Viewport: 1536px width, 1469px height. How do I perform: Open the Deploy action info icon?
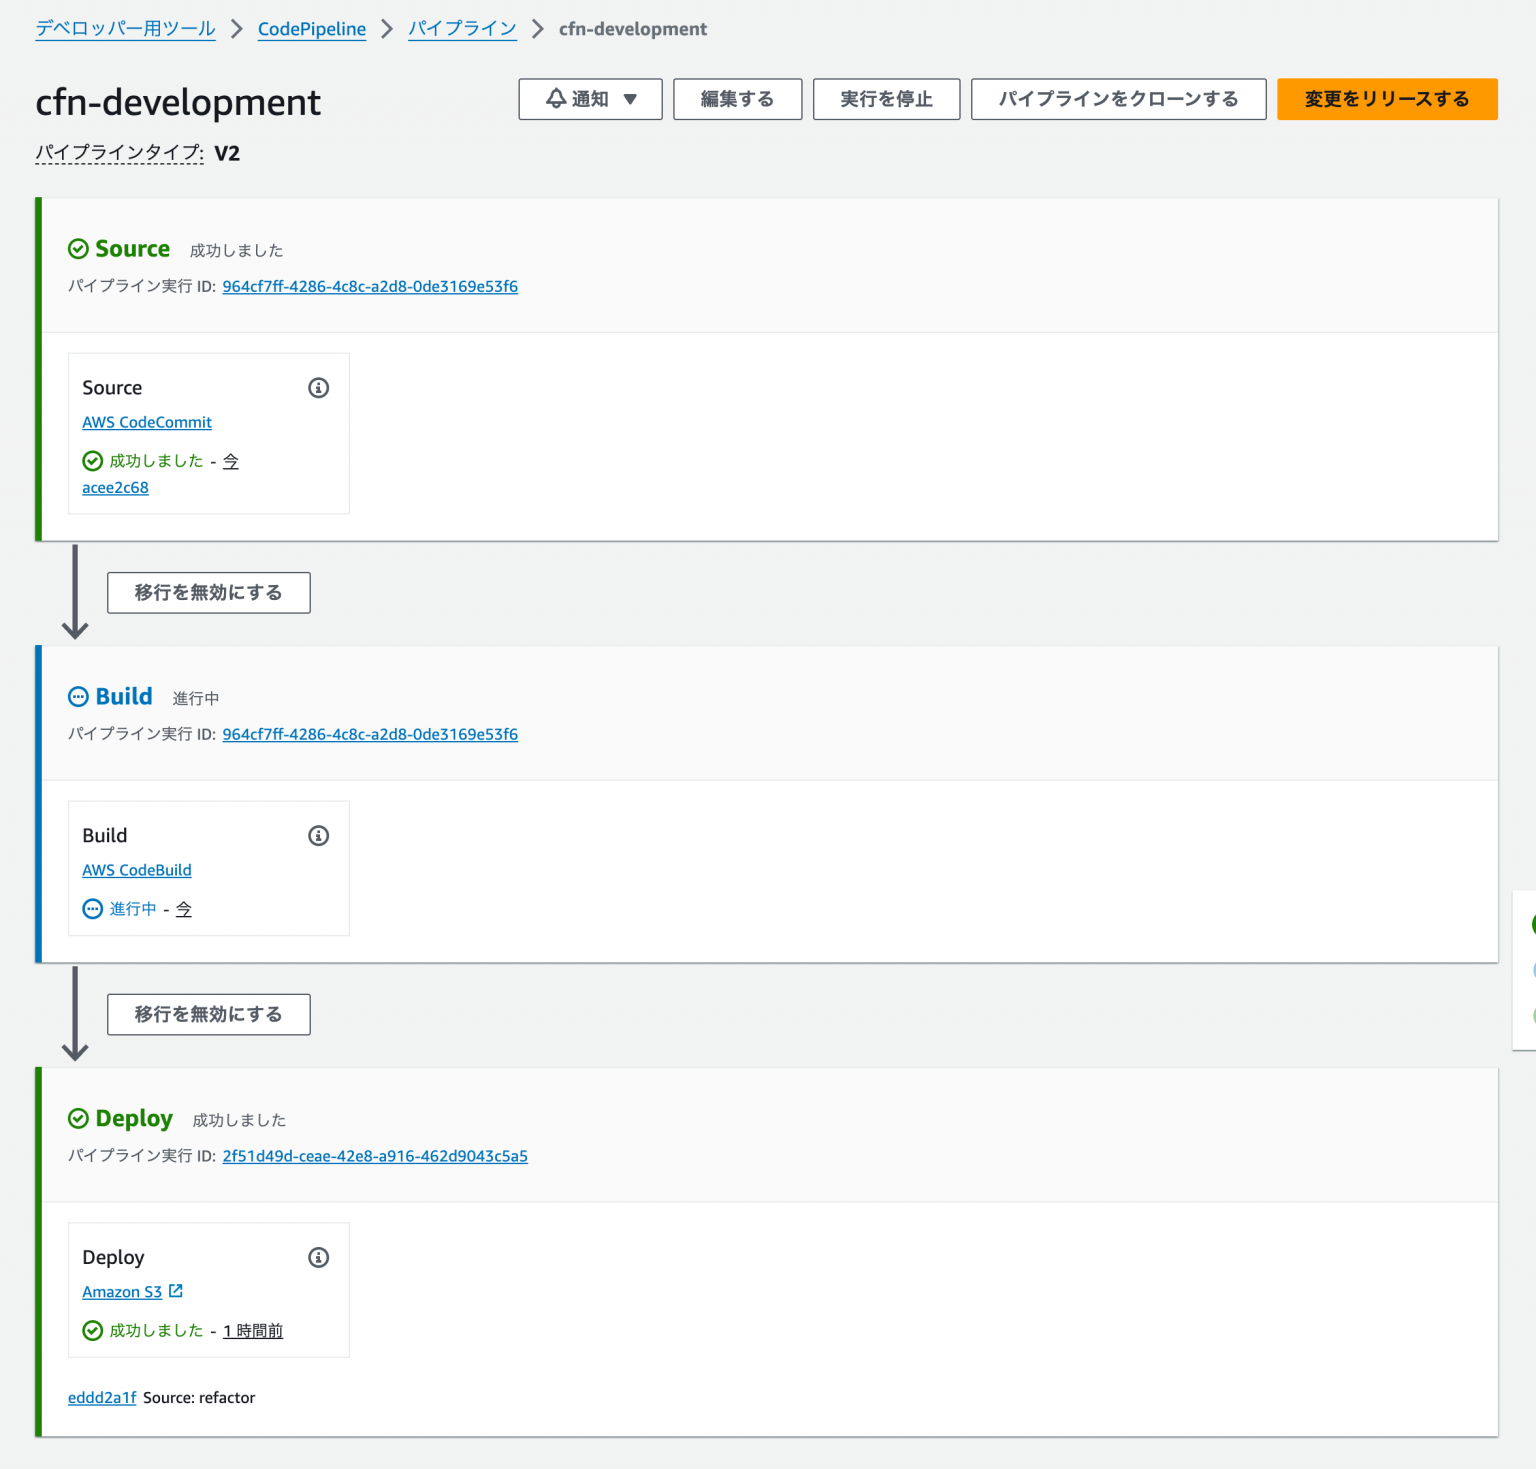[318, 1257]
